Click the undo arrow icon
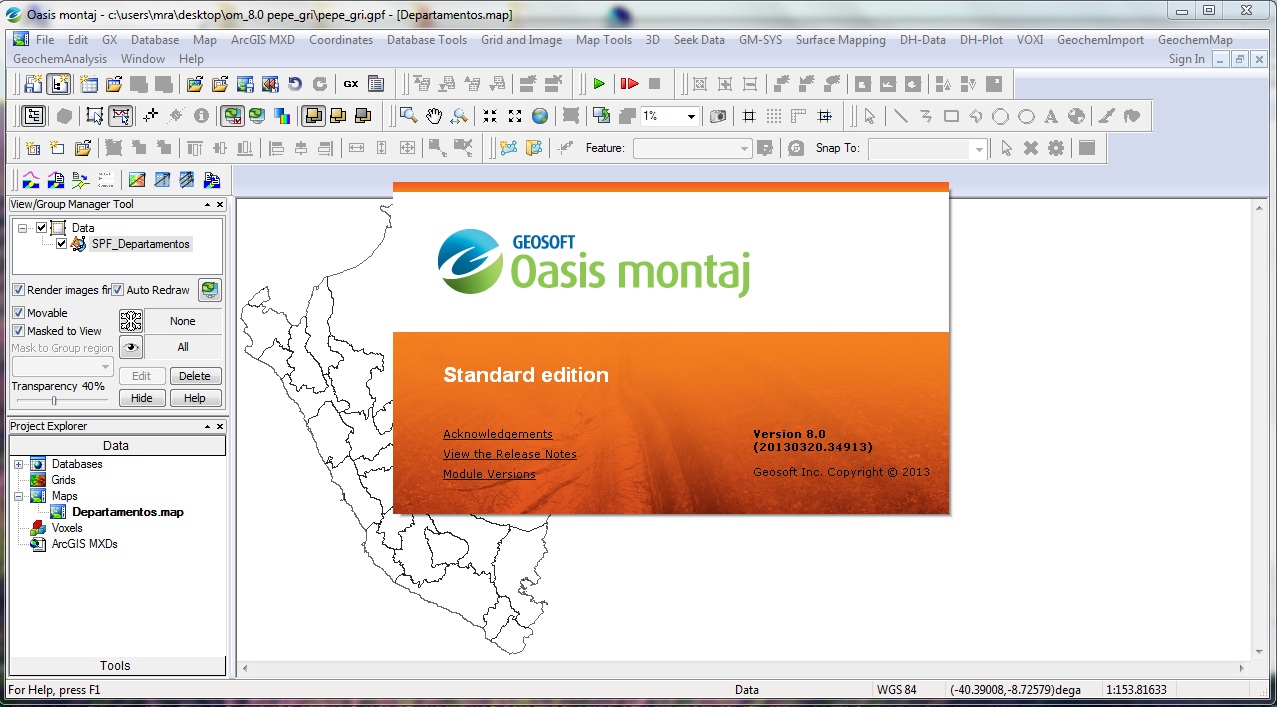1277x707 pixels. pos(295,84)
